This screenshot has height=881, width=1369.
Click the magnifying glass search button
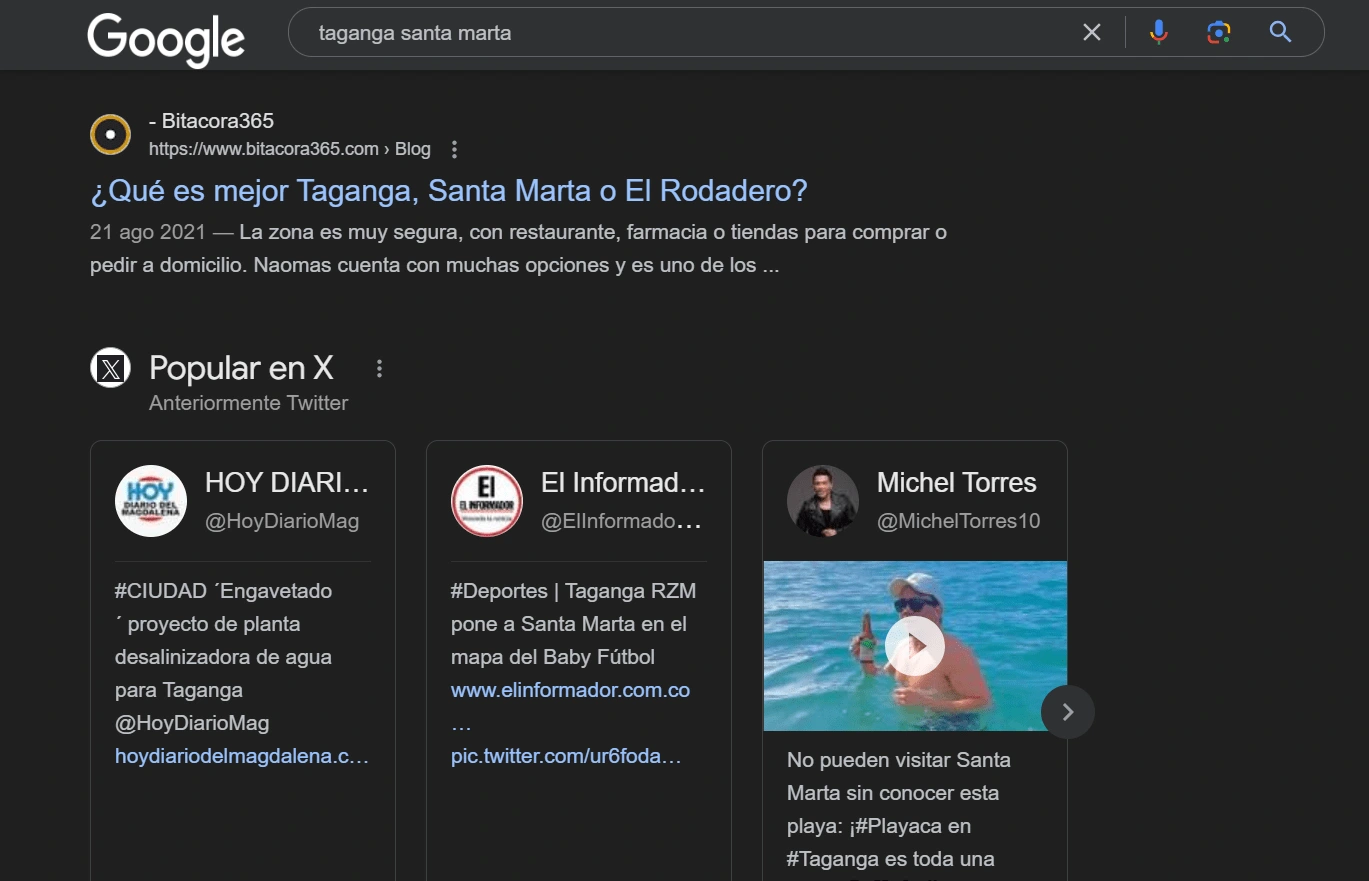[x=1281, y=33]
